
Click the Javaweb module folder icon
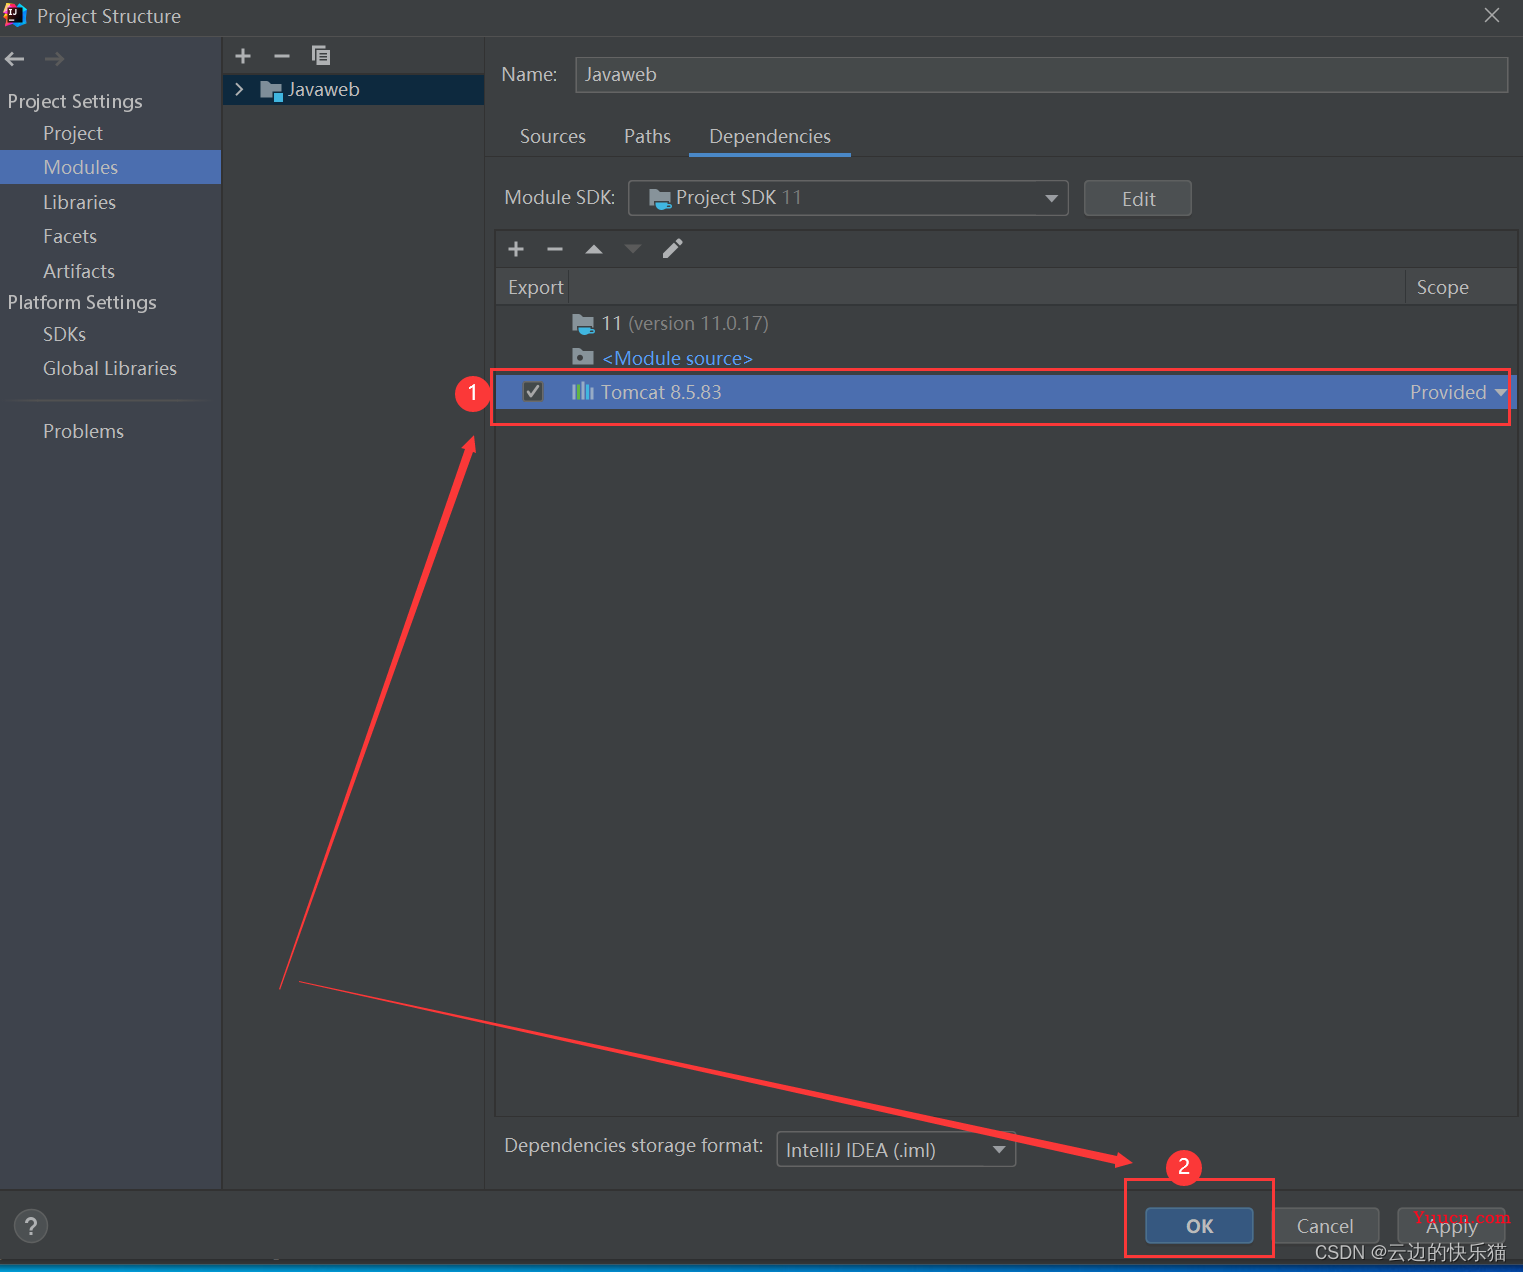(271, 90)
